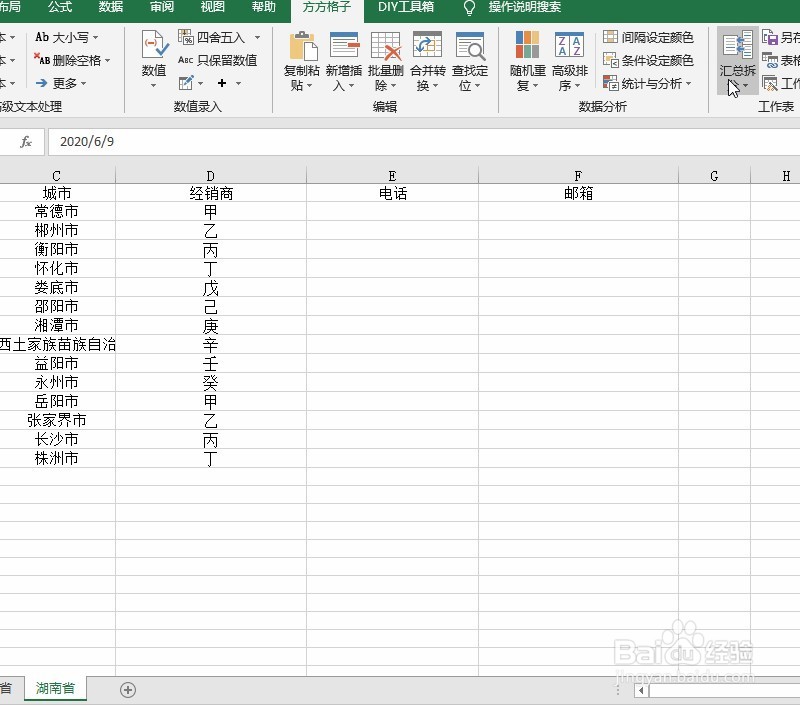Select column C header
The image size is (800, 705).
[57, 176]
